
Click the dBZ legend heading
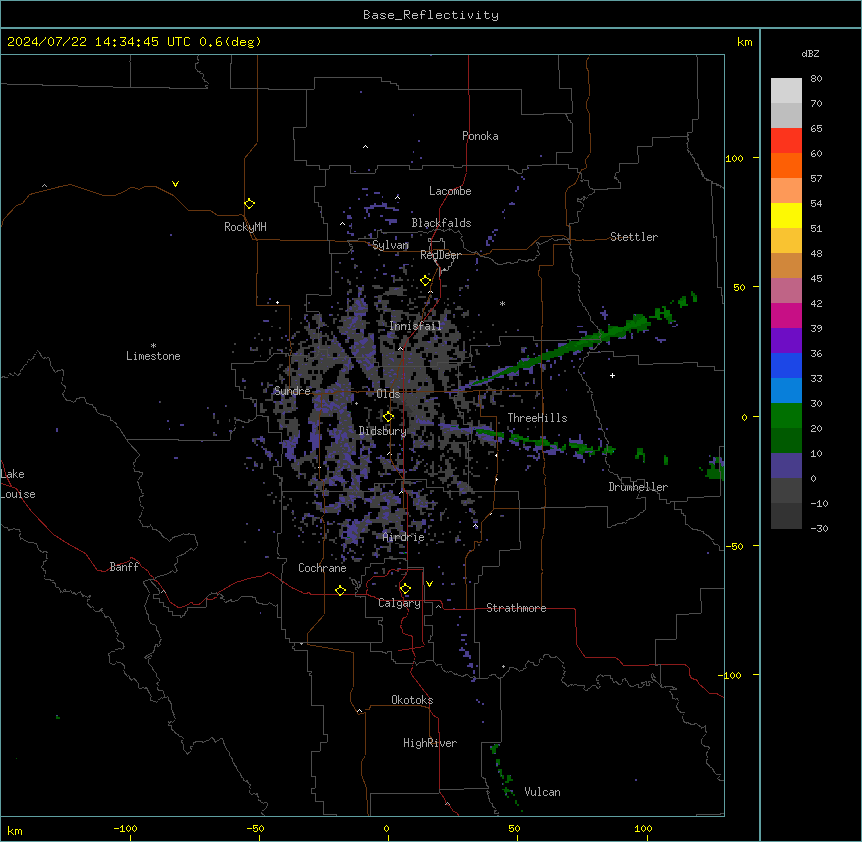tap(810, 53)
